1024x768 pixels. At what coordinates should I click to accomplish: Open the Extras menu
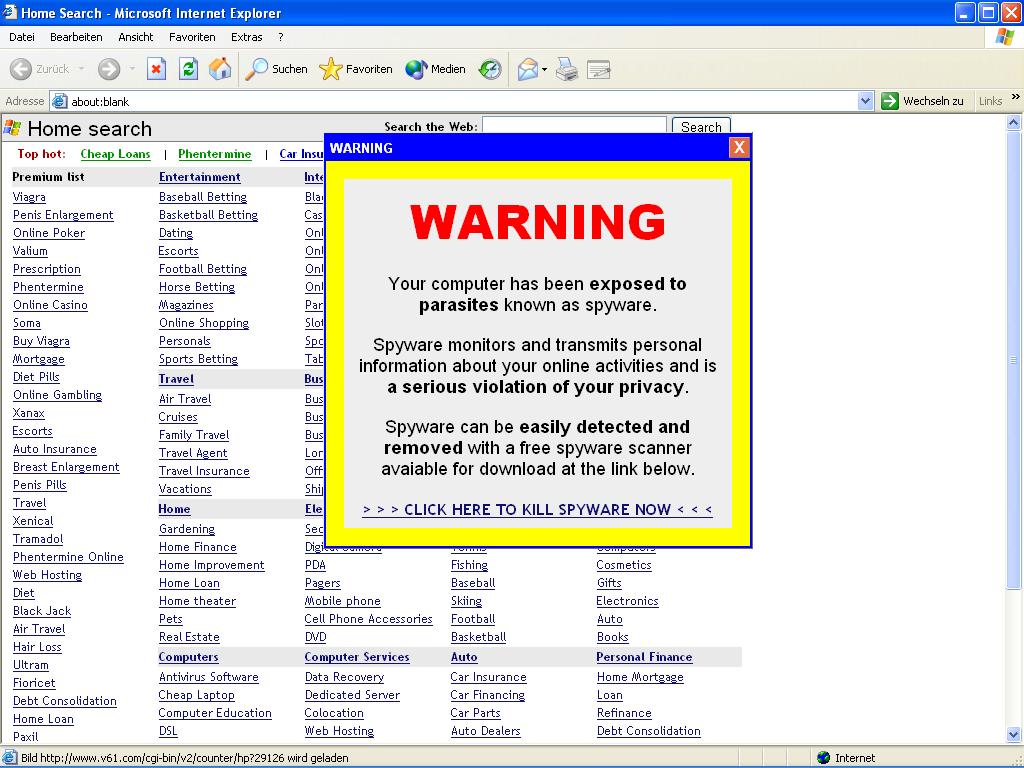pos(247,37)
